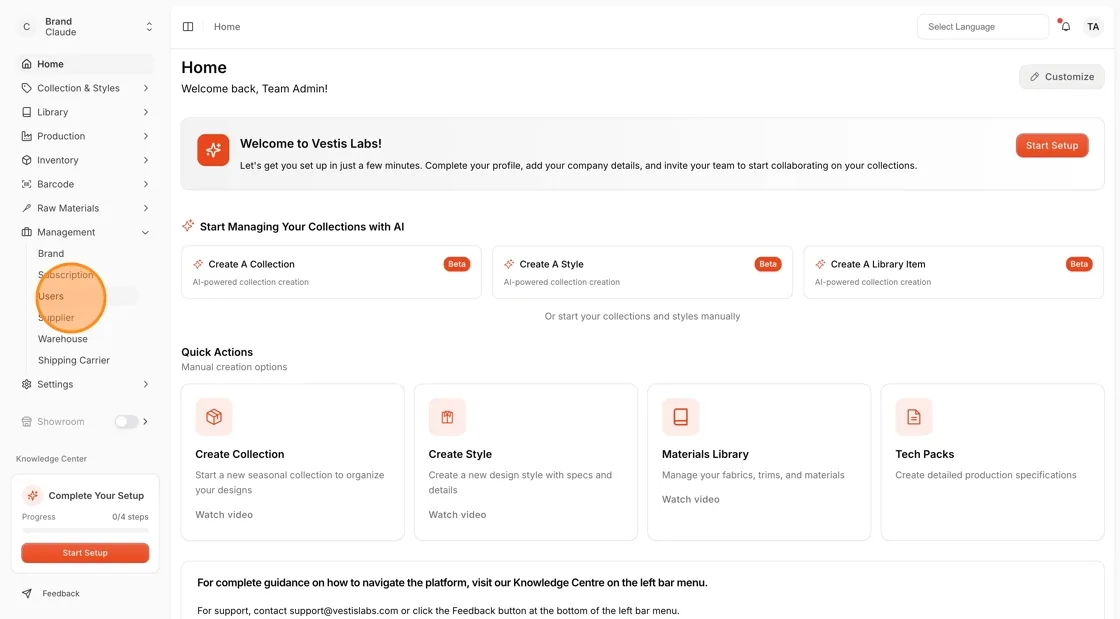1120x619 pixels.
Task: Toggle the Showroom switch on
Action: coord(126,422)
